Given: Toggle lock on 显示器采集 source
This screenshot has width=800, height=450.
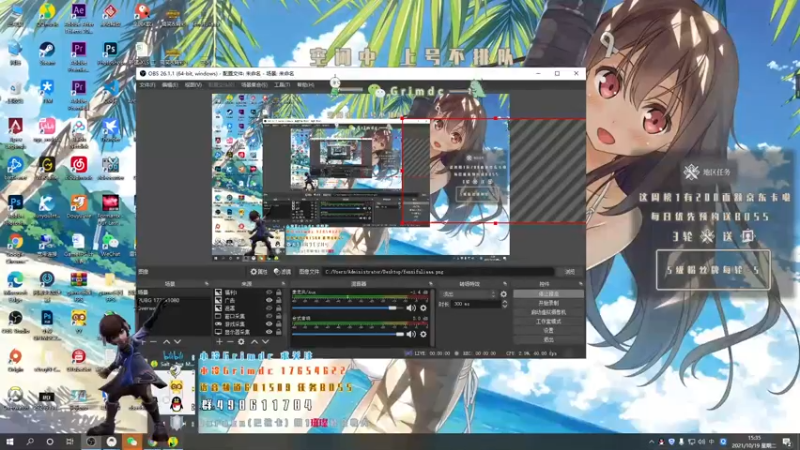Looking at the screenshot, I should [279, 332].
